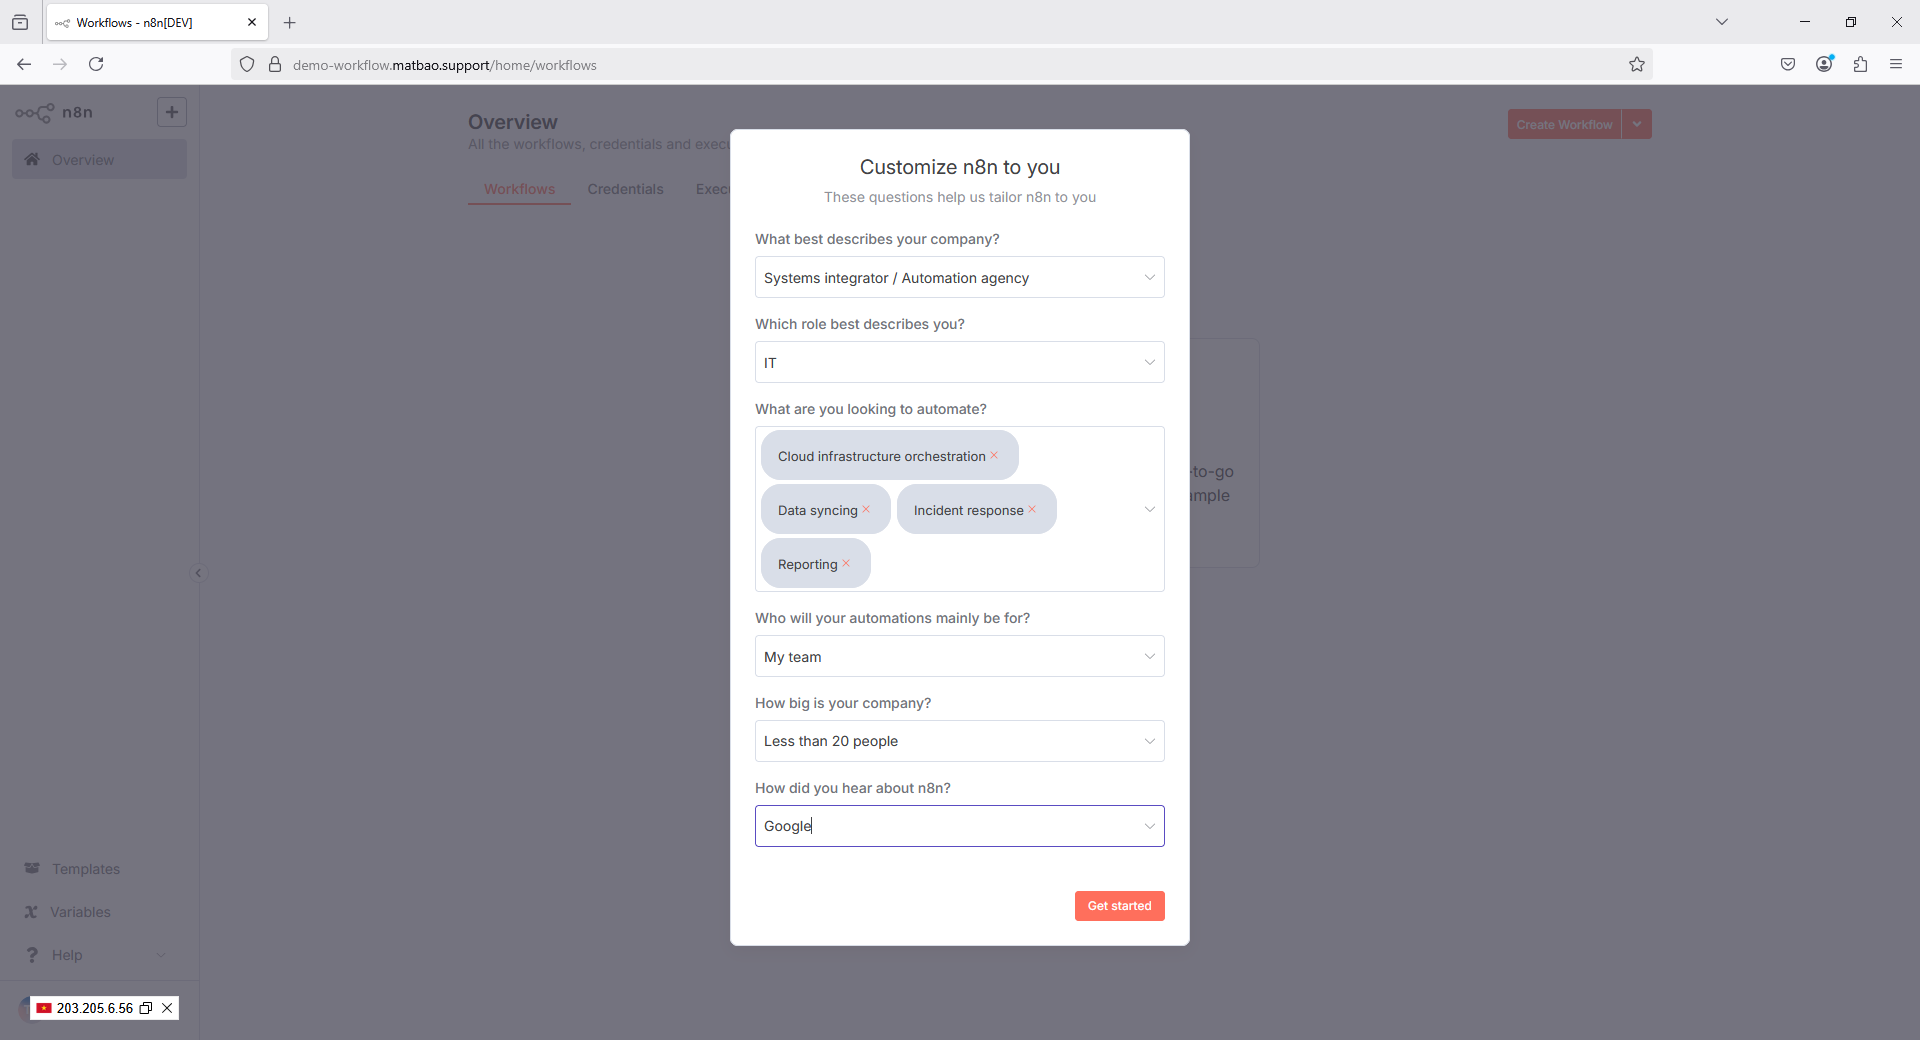The width and height of the screenshot is (1920, 1040).
Task: Bookmark this page with the star icon
Action: click(x=1637, y=64)
